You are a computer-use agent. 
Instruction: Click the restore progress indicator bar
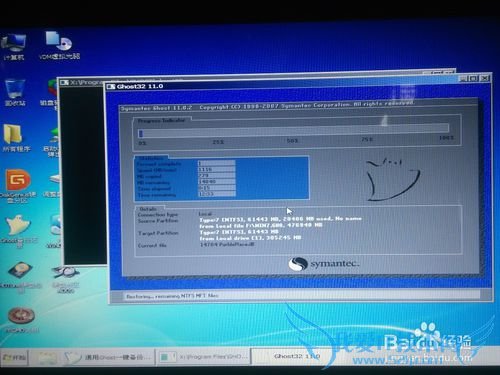[x=293, y=130]
